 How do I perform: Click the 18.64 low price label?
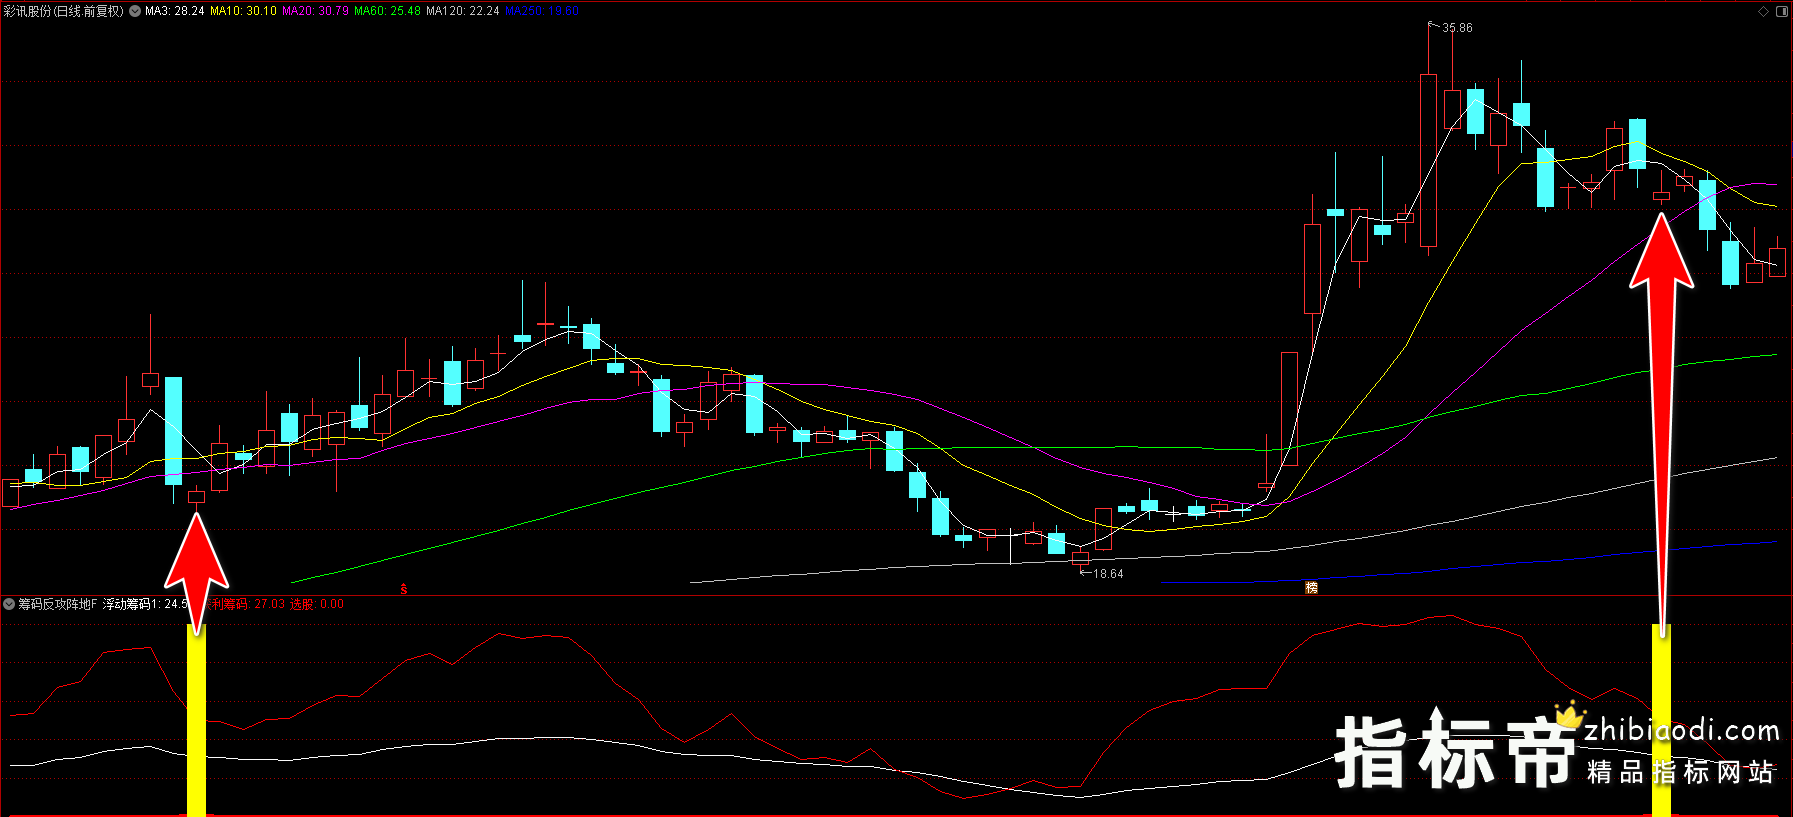1108,574
